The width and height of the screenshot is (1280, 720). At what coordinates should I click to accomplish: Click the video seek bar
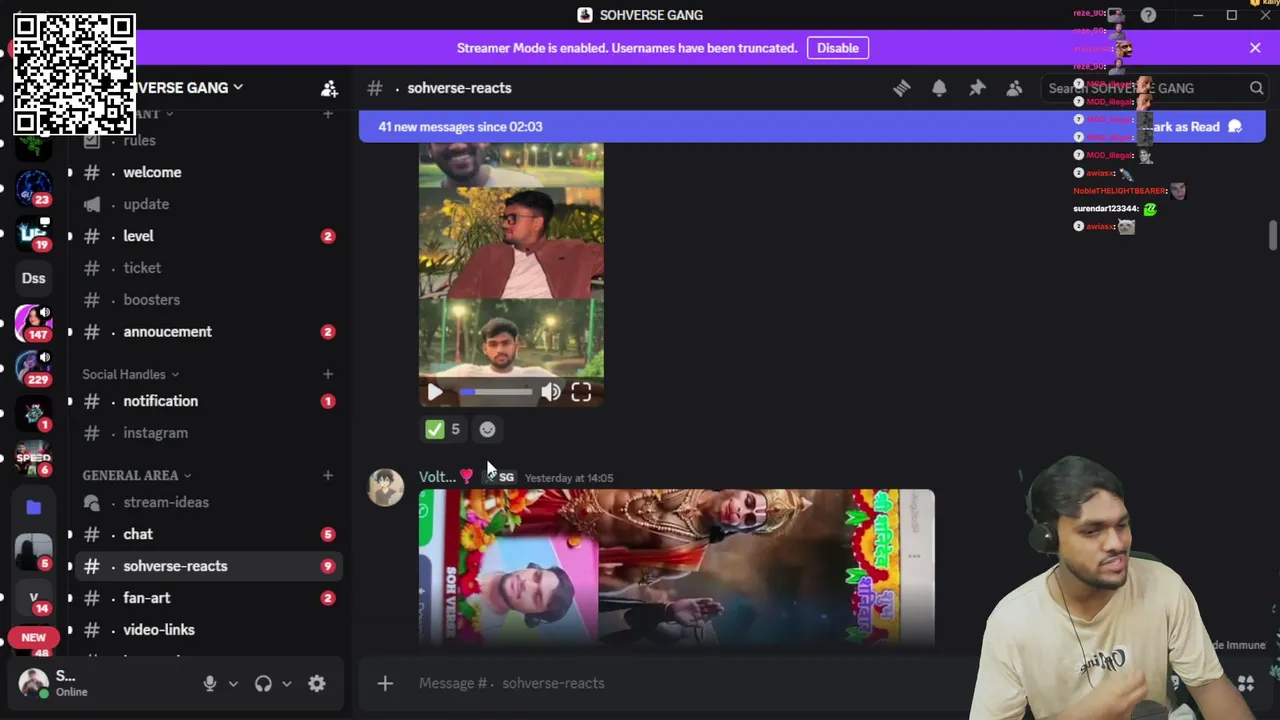495,393
